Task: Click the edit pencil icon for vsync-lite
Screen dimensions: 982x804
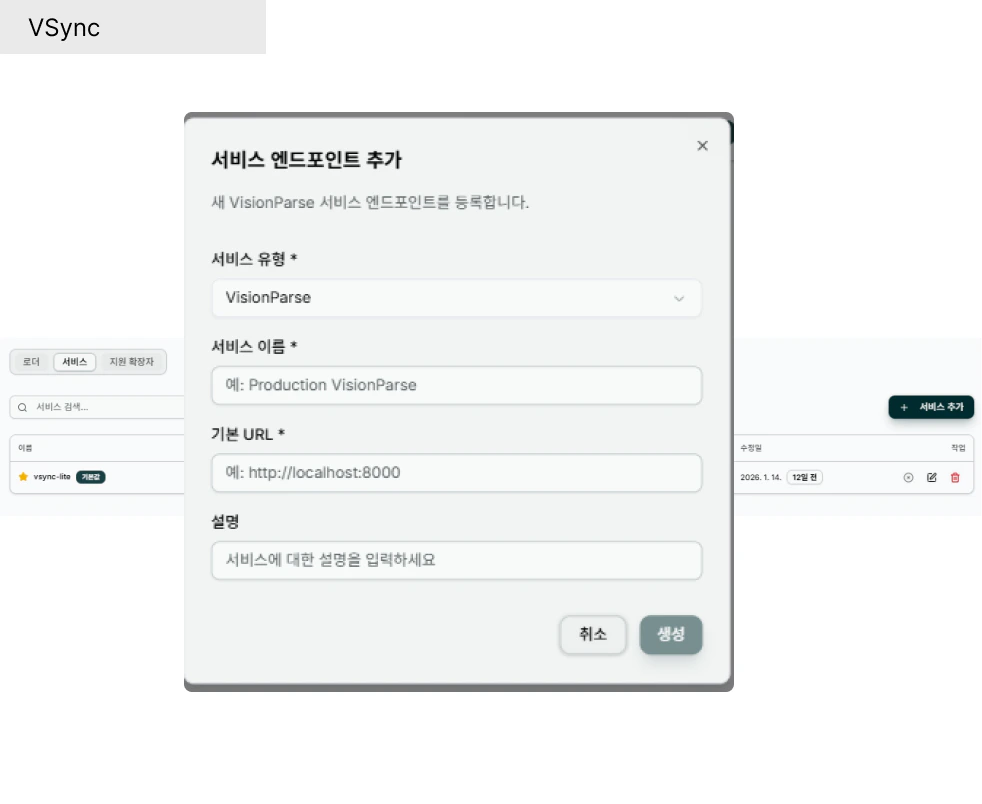Action: (931, 477)
